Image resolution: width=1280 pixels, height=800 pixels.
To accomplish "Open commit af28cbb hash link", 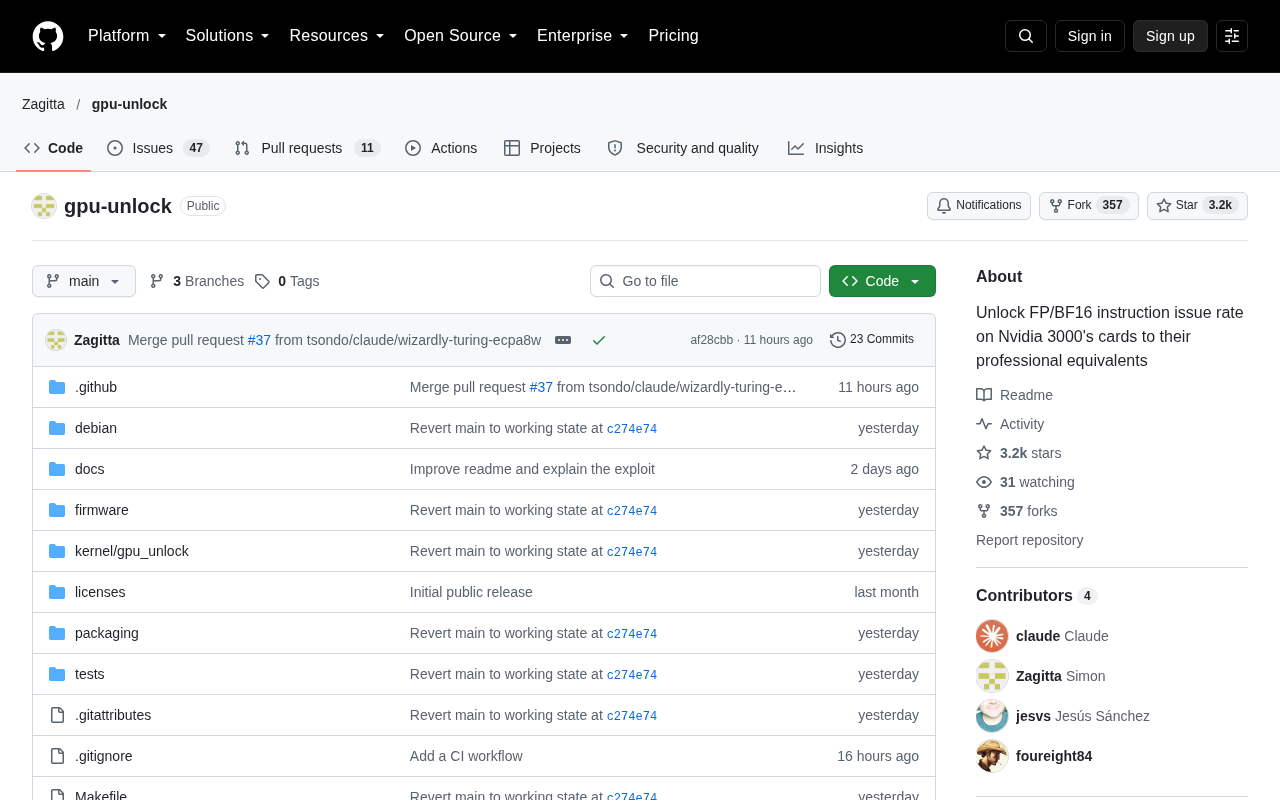I will click(711, 340).
